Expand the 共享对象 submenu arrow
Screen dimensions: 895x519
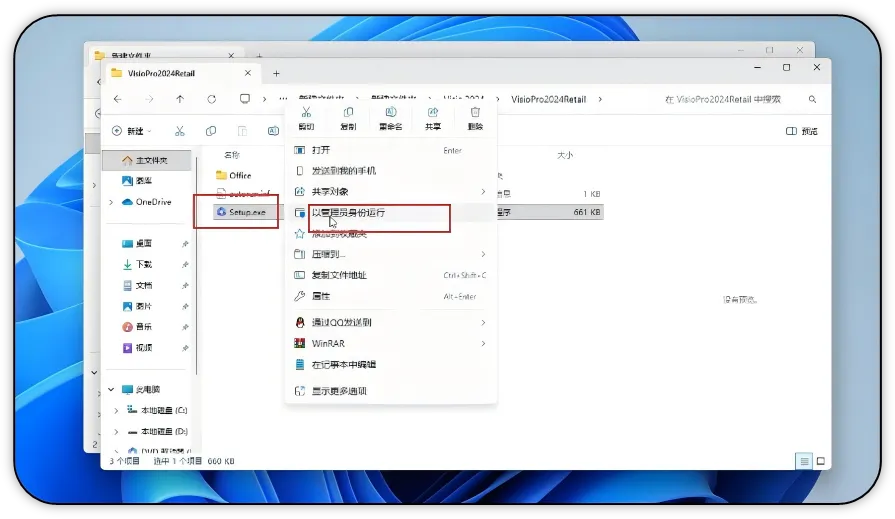tap(483, 192)
